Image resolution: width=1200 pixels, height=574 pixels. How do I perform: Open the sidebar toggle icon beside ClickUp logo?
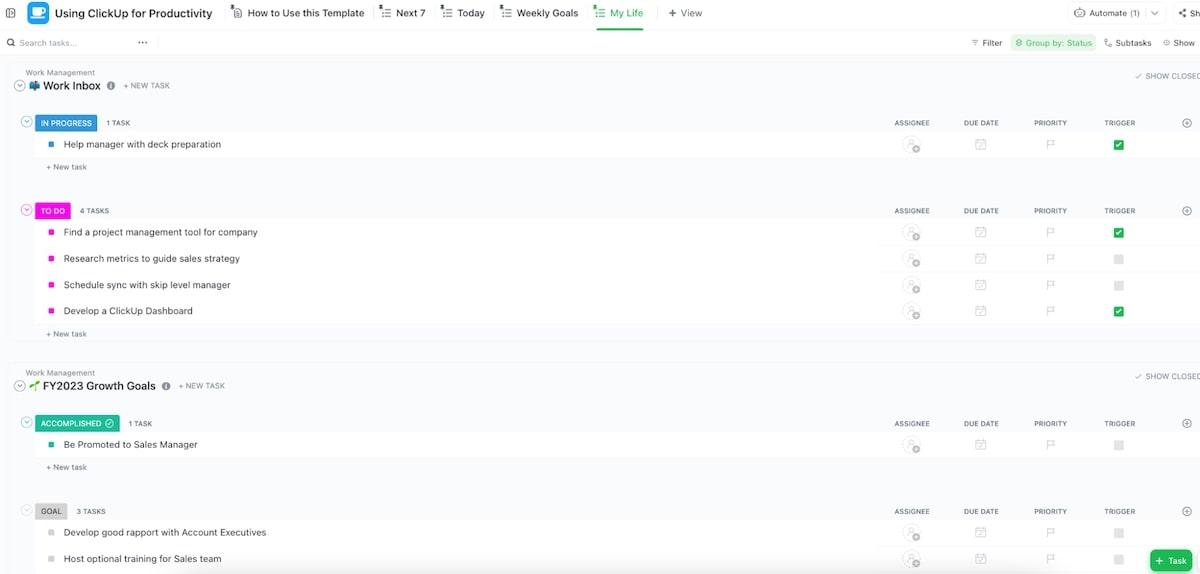tap(11, 13)
